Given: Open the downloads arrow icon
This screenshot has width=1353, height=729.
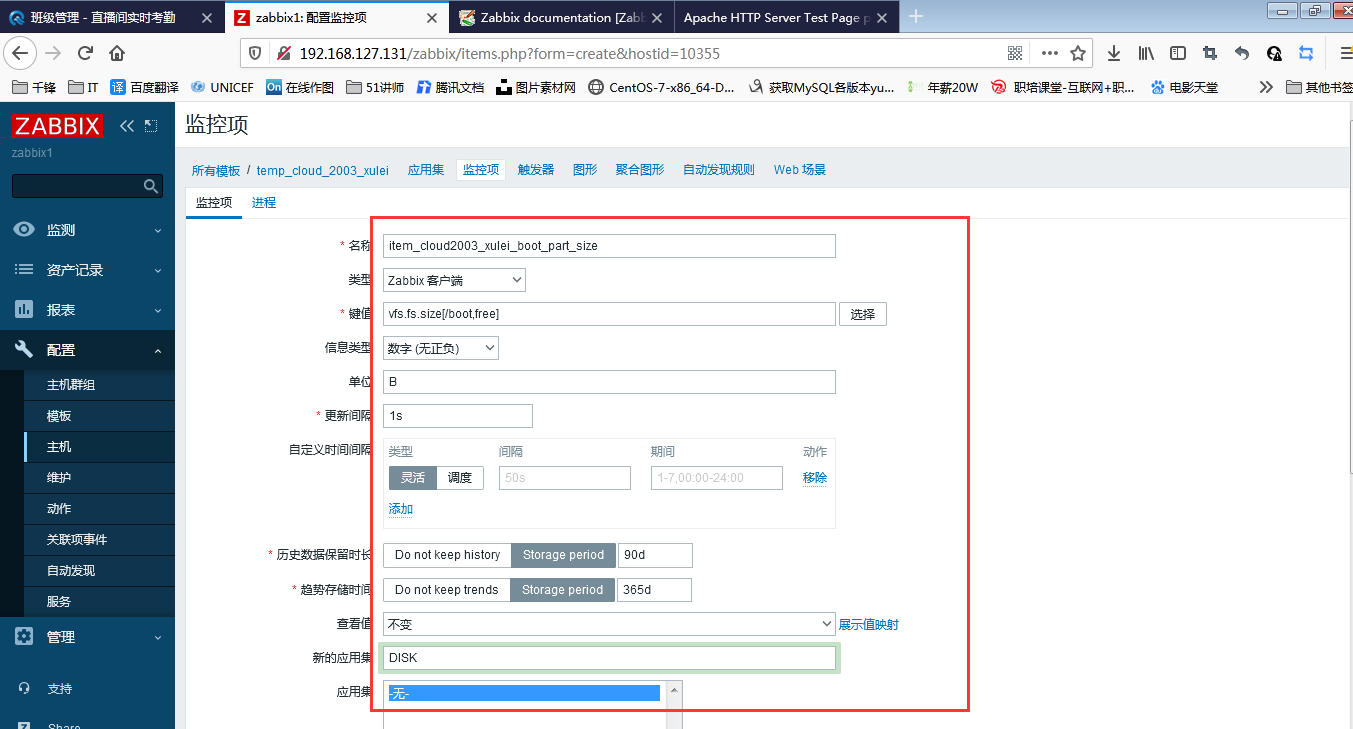Looking at the screenshot, I should (x=1114, y=53).
